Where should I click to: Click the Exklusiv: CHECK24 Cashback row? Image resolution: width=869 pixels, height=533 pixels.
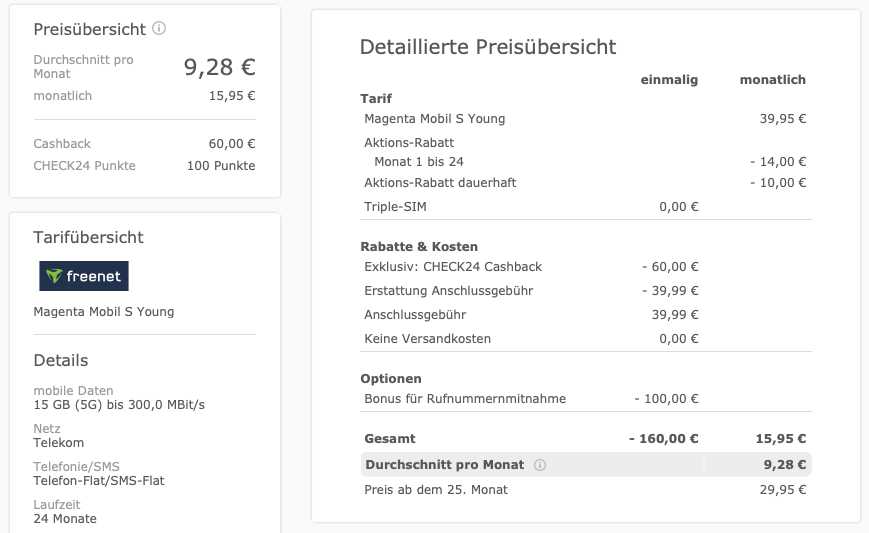585,266
